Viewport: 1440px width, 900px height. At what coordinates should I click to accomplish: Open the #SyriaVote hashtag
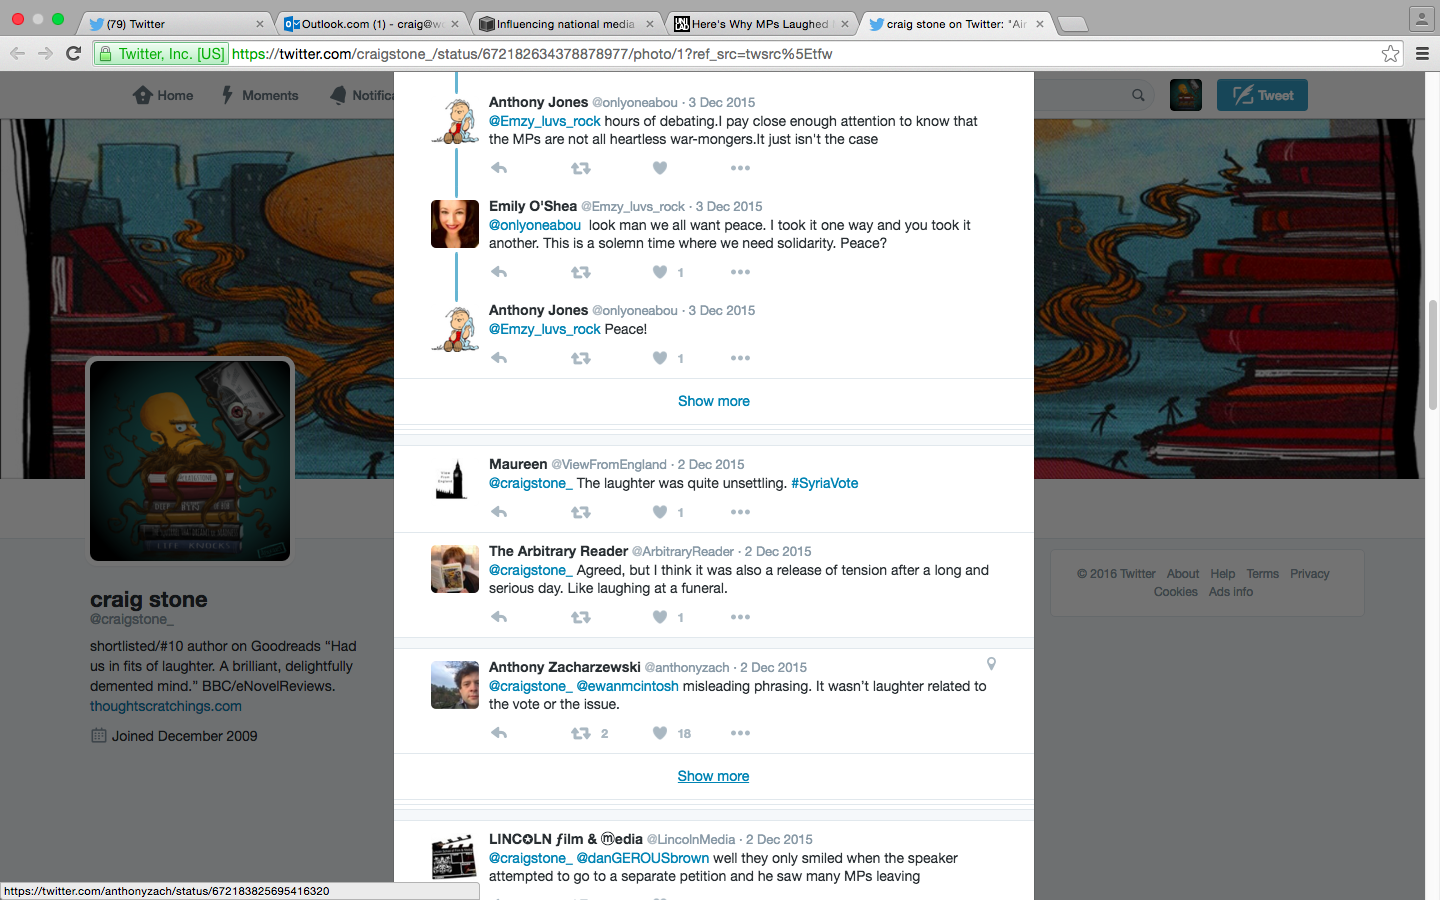coord(825,483)
